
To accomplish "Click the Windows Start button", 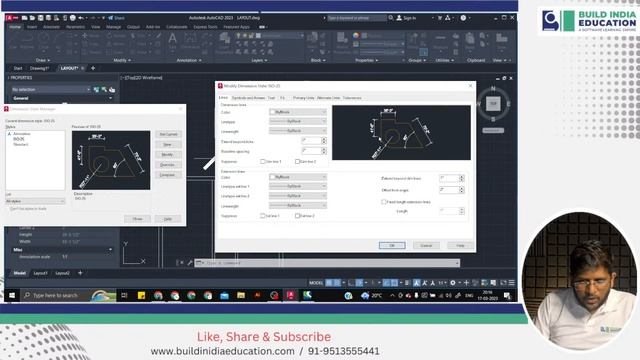I will tap(12, 295).
